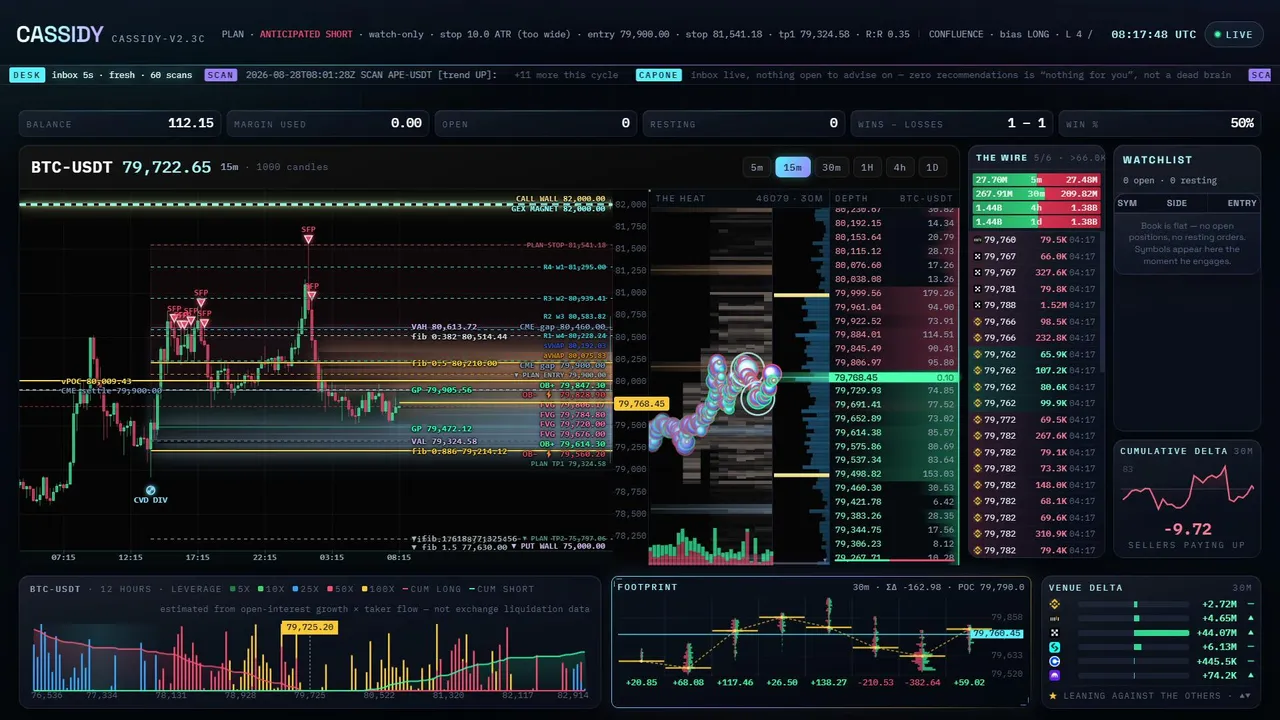Viewport: 1280px width, 720px height.
Task: Click the ENTRY column header in Watchlist
Action: [1242, 203]
